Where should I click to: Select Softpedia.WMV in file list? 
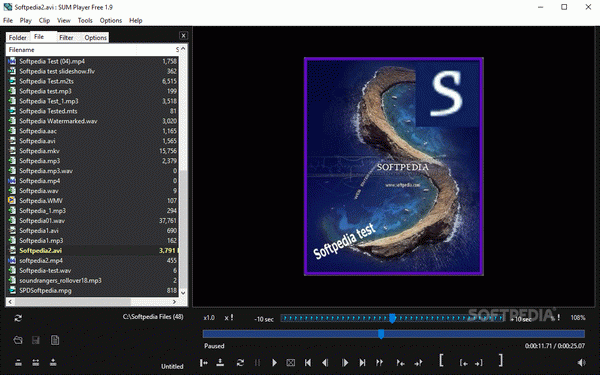pos(92,201)
